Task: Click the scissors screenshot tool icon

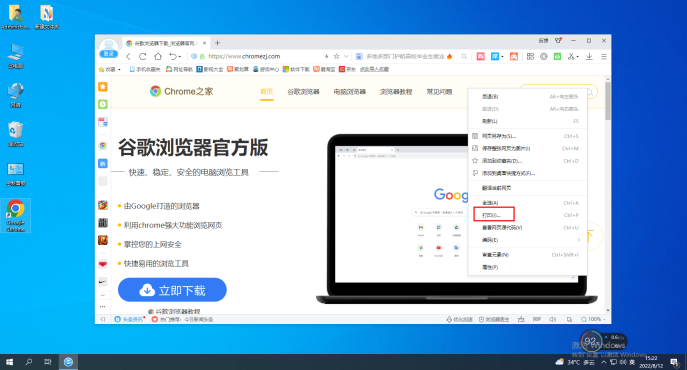Action: (x=571, y=56)
